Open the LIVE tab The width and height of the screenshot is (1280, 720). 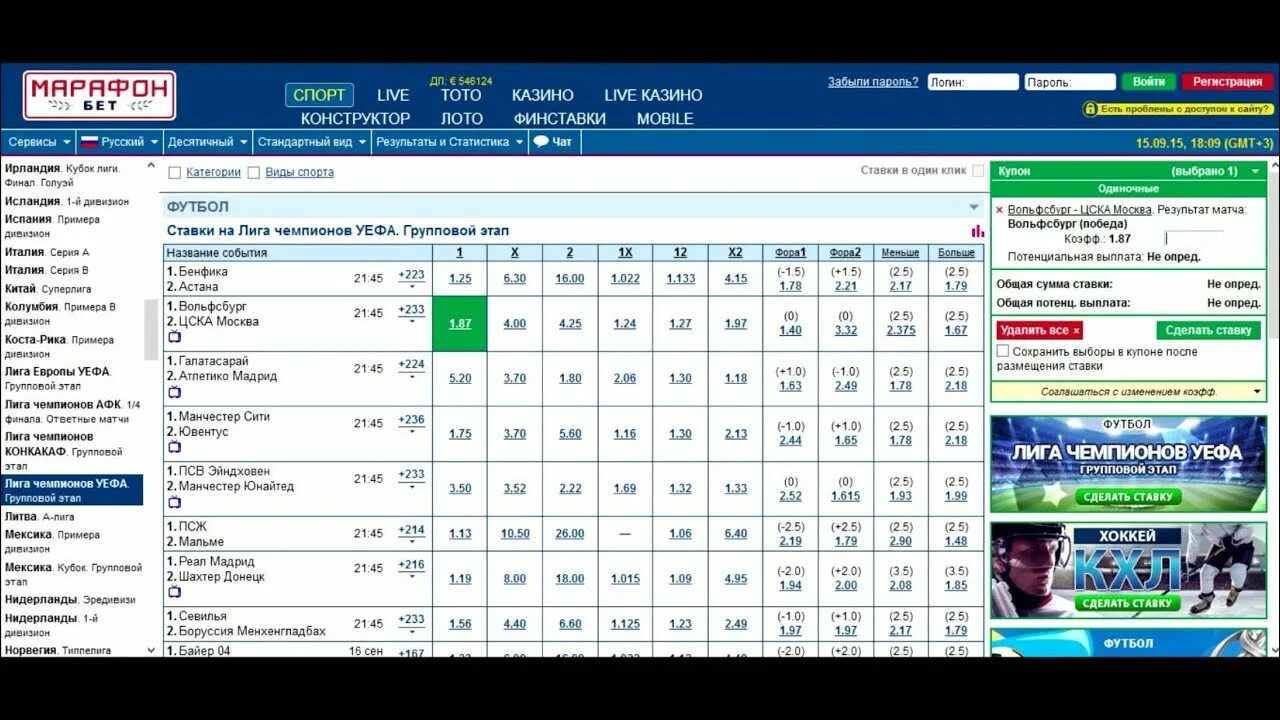pyautogui.click(x=393, y=95)
